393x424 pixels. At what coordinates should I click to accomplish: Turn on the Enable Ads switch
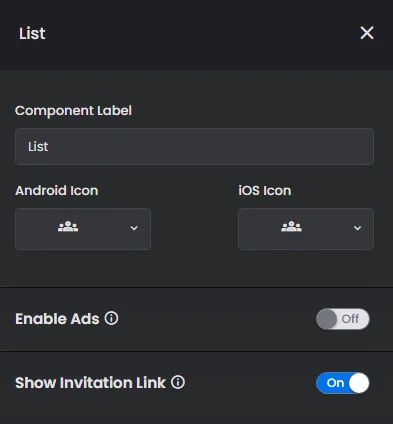click(x=343, y=319)
